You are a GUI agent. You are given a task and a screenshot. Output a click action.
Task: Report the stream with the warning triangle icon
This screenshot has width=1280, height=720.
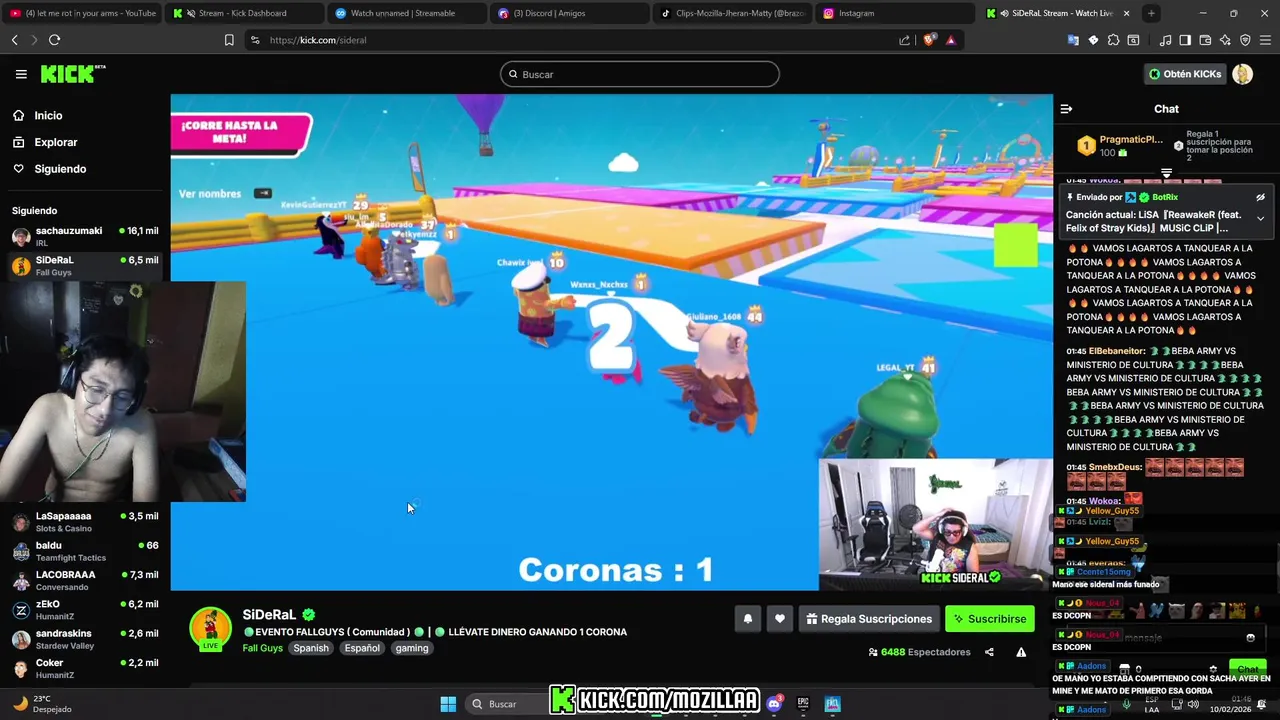coord(1021,652)
